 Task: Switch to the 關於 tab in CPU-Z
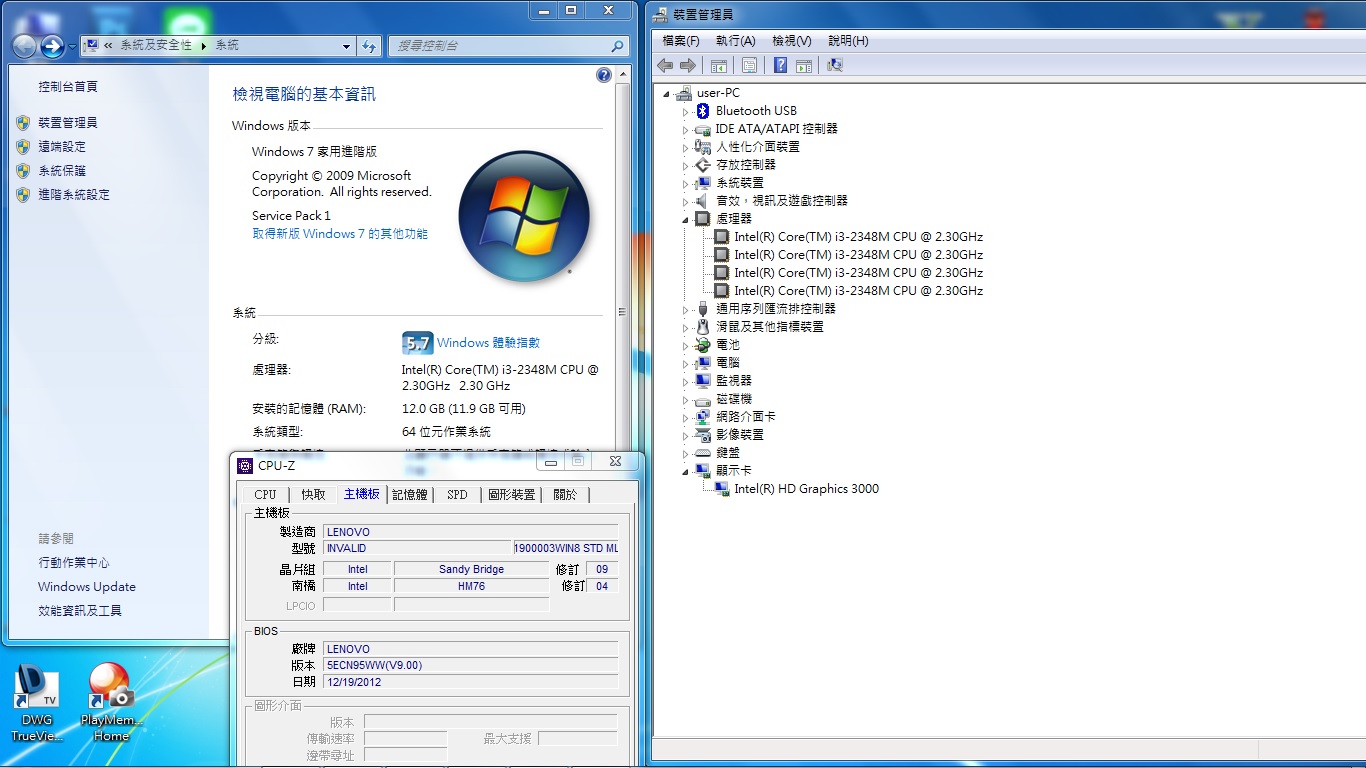(x=565, y=495)
